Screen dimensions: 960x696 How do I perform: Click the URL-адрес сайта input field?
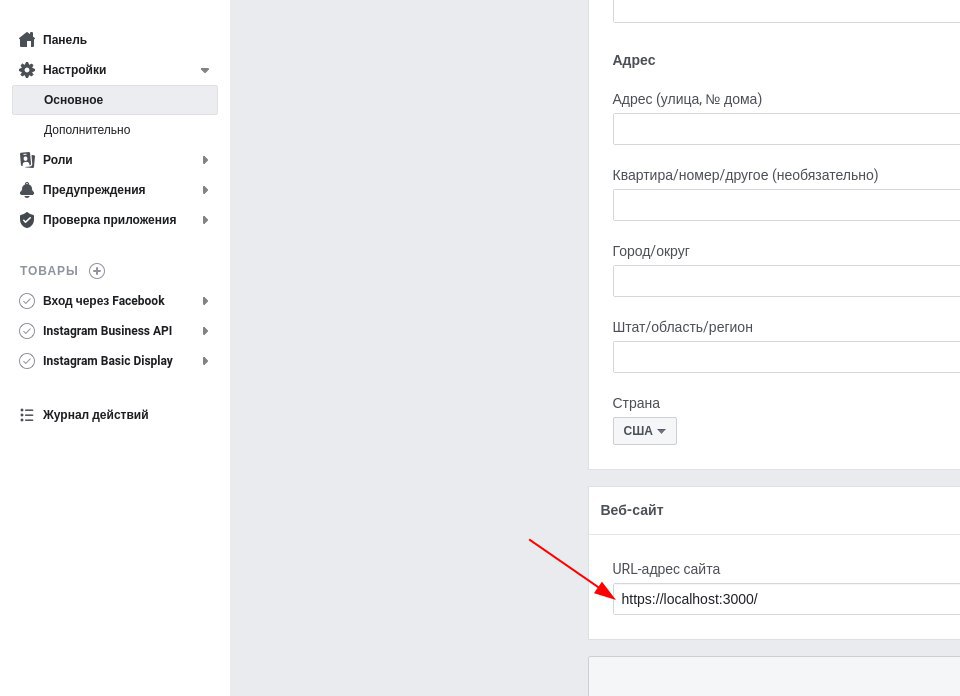coord(787,599)
